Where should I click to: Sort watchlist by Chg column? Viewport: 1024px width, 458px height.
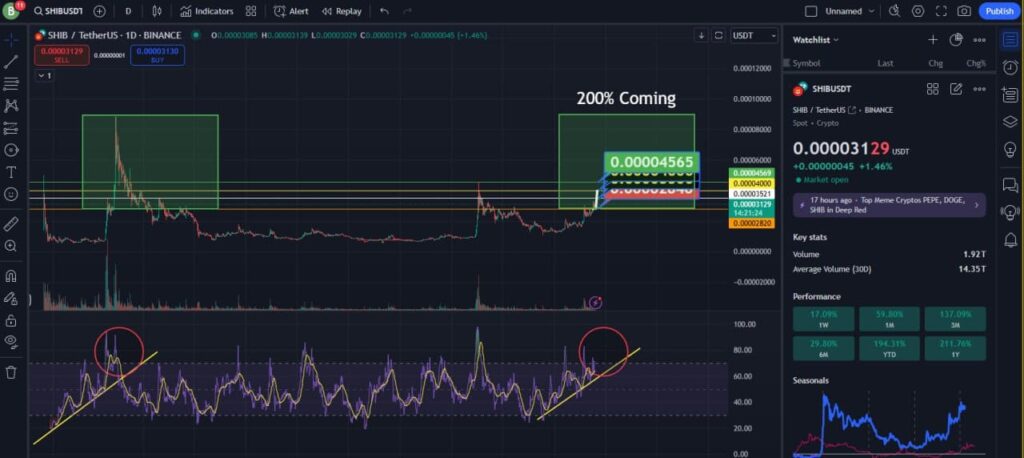tap(935, 63)
